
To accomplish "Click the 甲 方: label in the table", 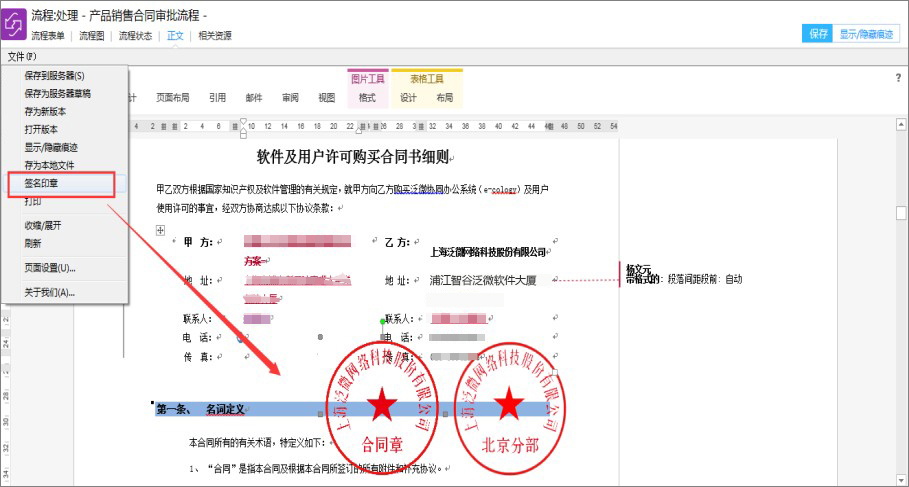I will 198,242.
